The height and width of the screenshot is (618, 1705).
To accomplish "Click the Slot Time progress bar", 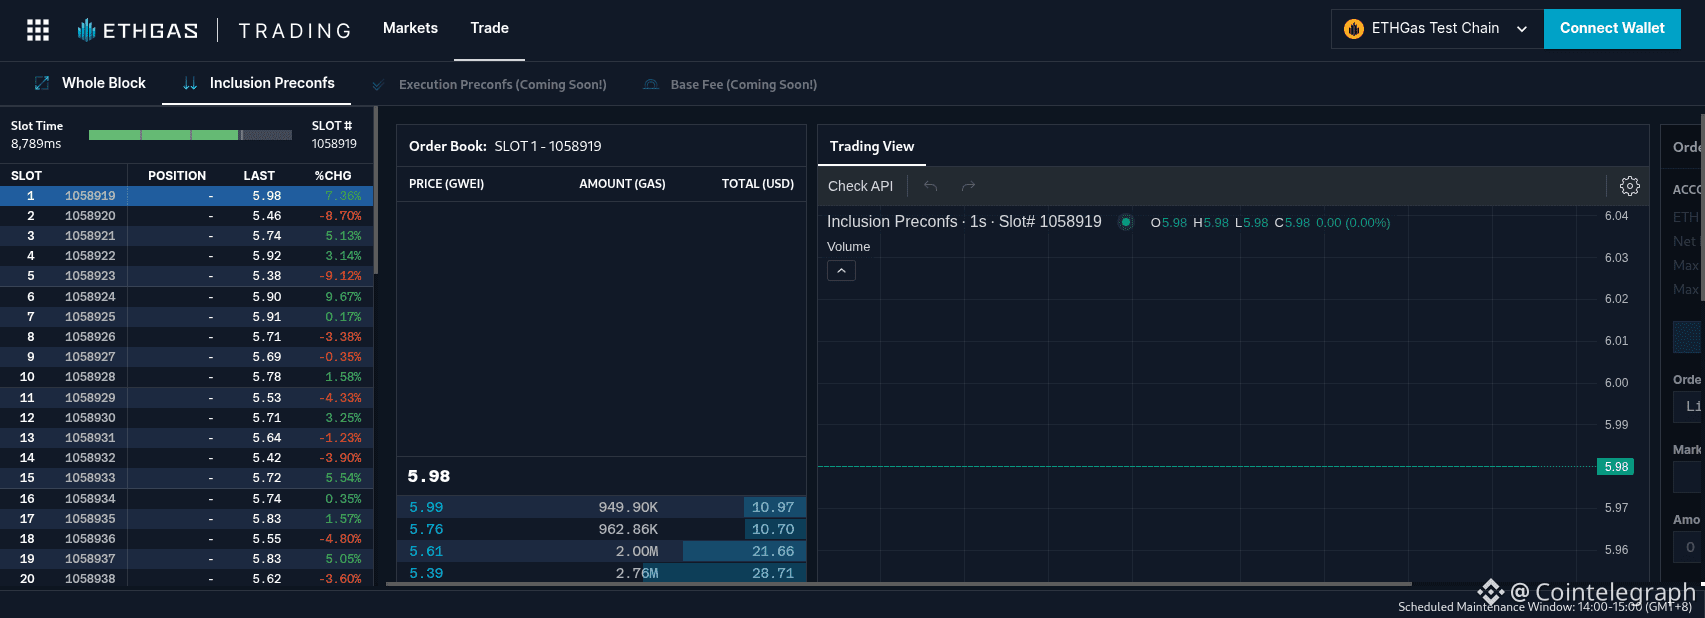I will 190,135.
